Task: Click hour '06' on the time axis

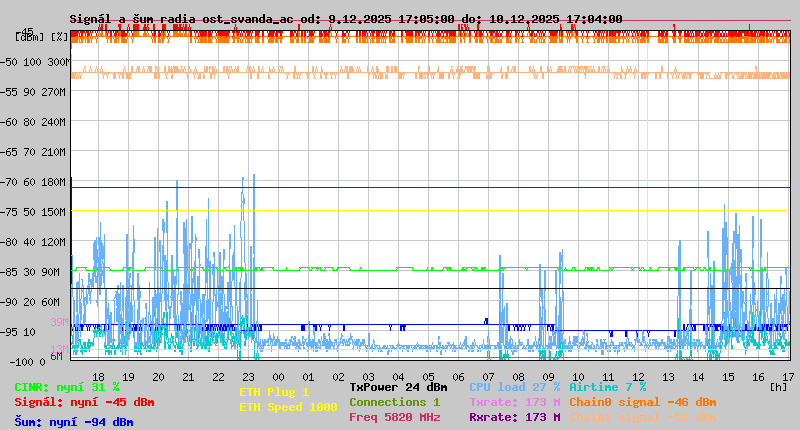Action: (x=459, y=377)
